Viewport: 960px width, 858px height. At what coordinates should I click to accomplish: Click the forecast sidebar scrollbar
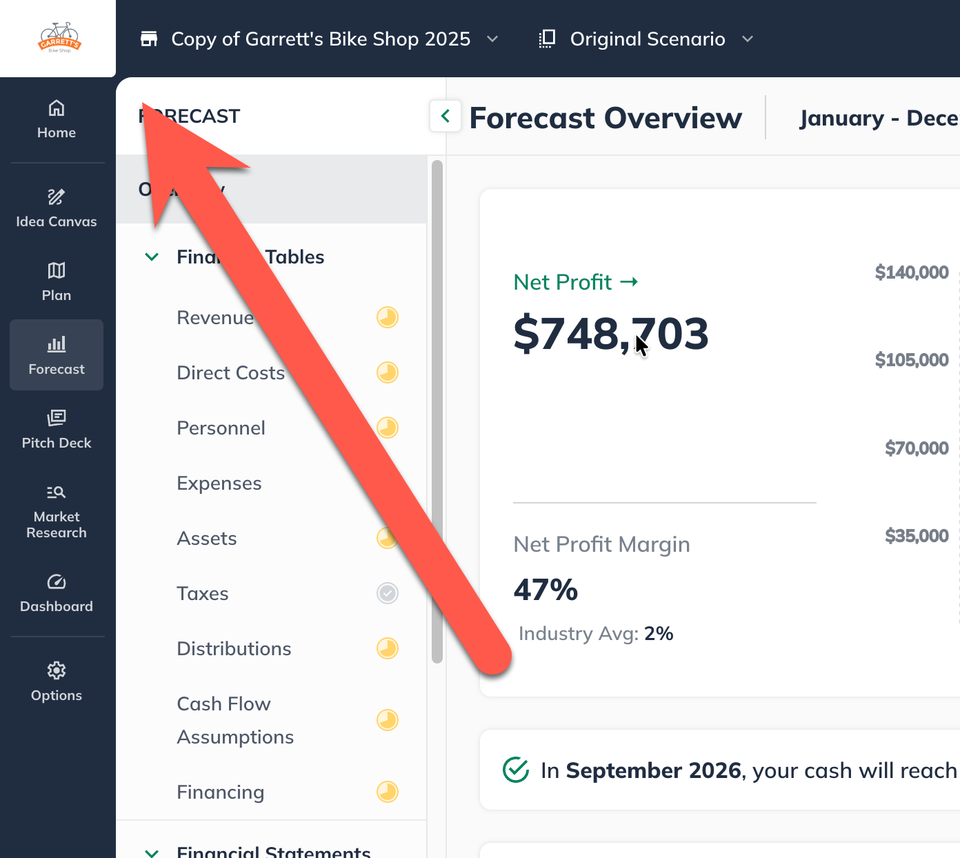pyautogui.click(x=437, y=412)
